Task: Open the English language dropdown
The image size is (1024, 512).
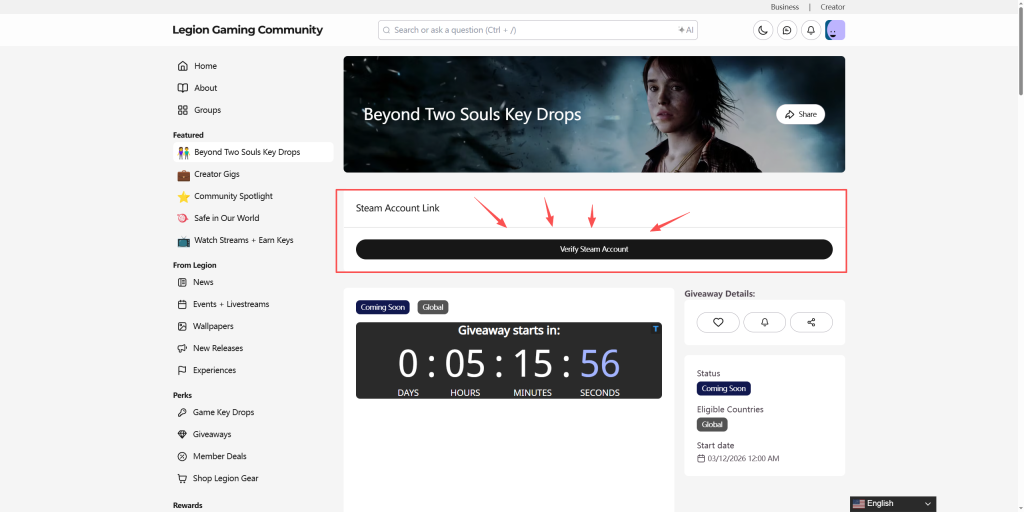Action: (892, 504)
